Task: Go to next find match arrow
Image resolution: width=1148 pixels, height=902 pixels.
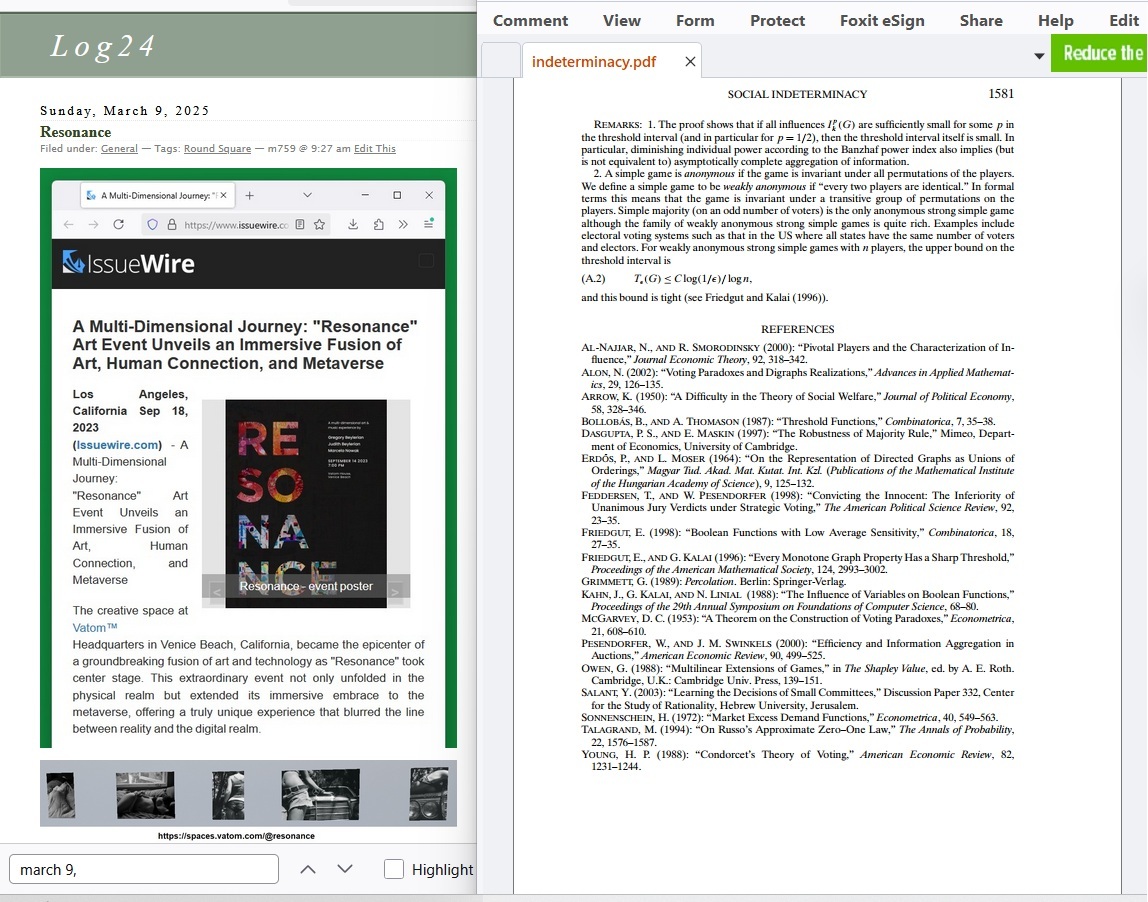Action: (x=345, y=869)
